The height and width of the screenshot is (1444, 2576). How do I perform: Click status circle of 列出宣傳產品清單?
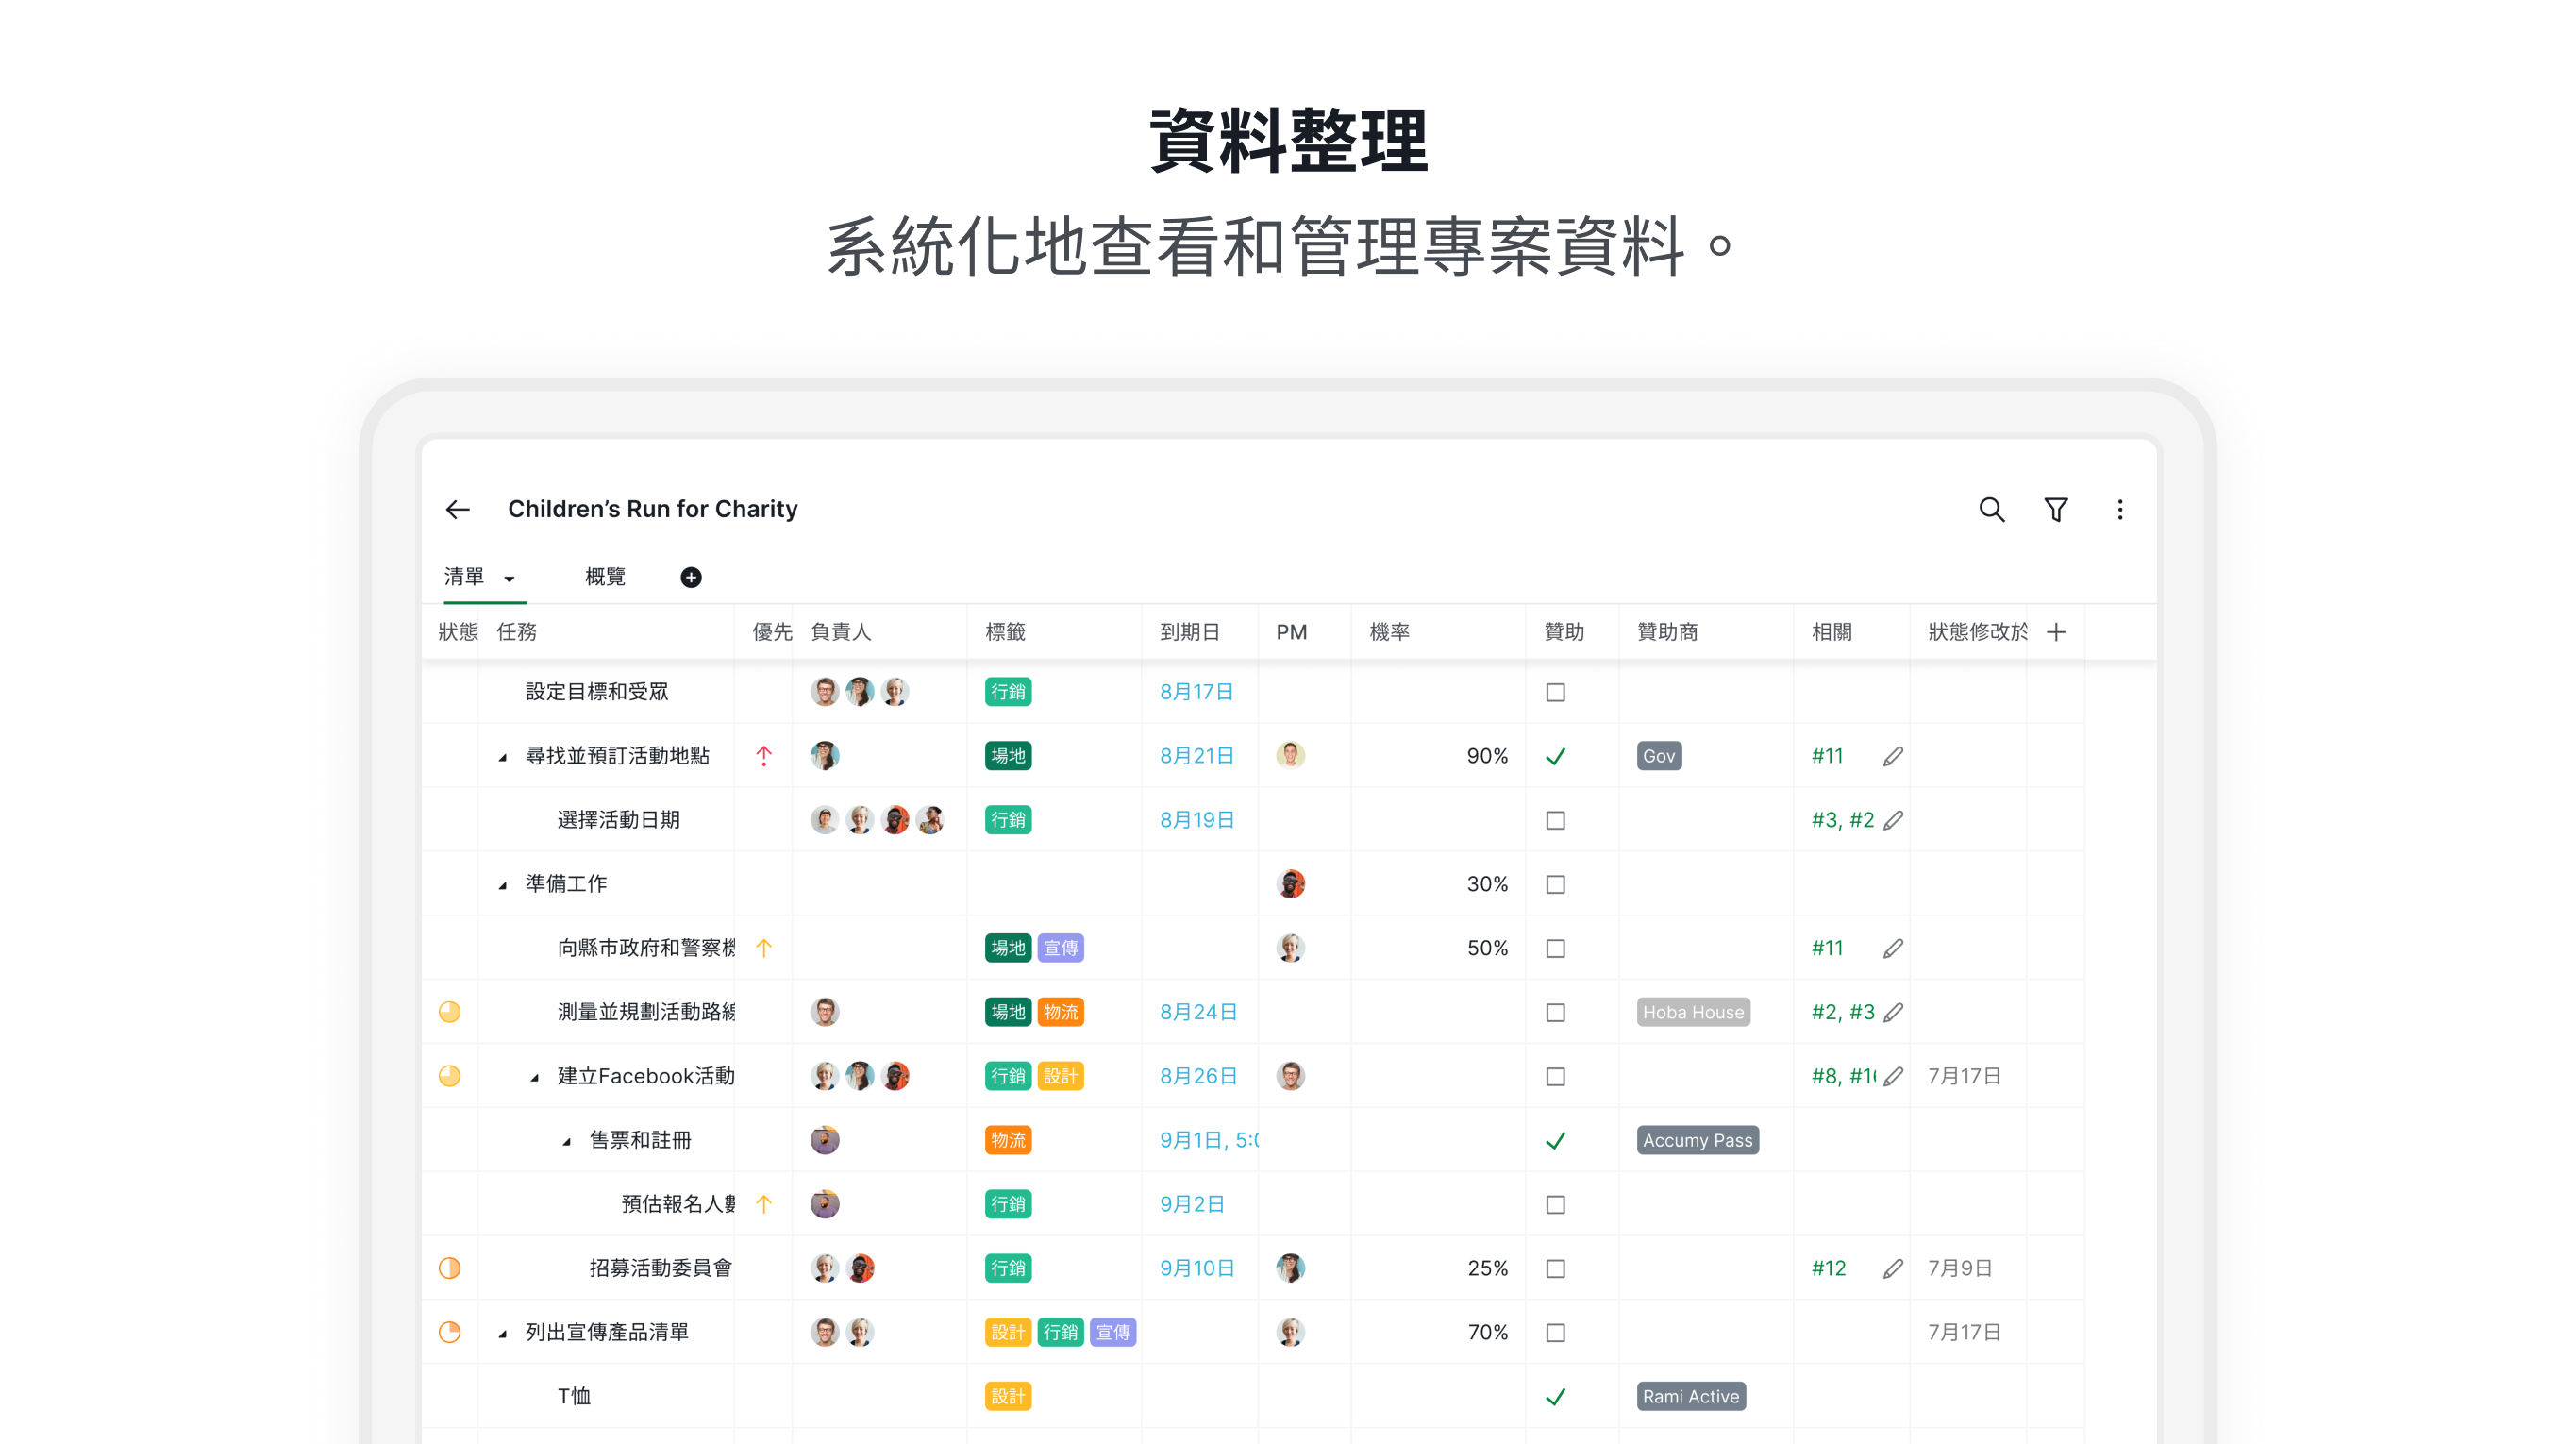pos(450,1332)
